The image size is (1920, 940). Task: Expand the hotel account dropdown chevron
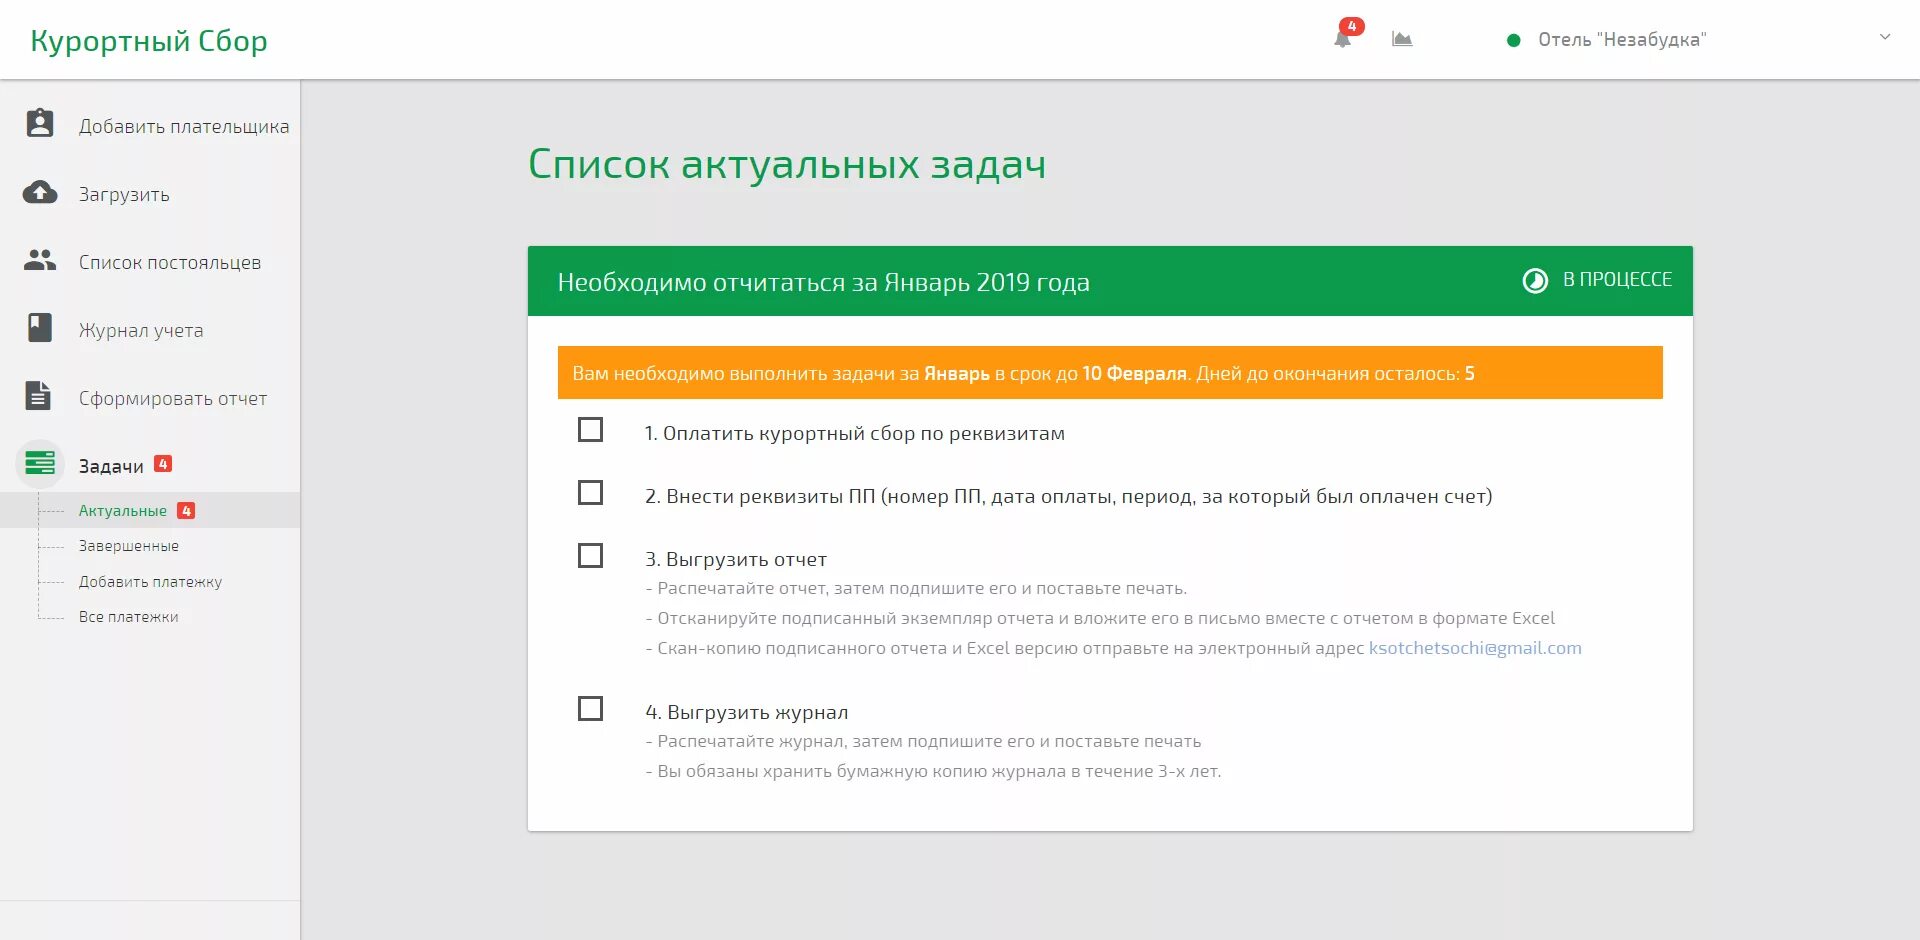[x=1885, y=37]
